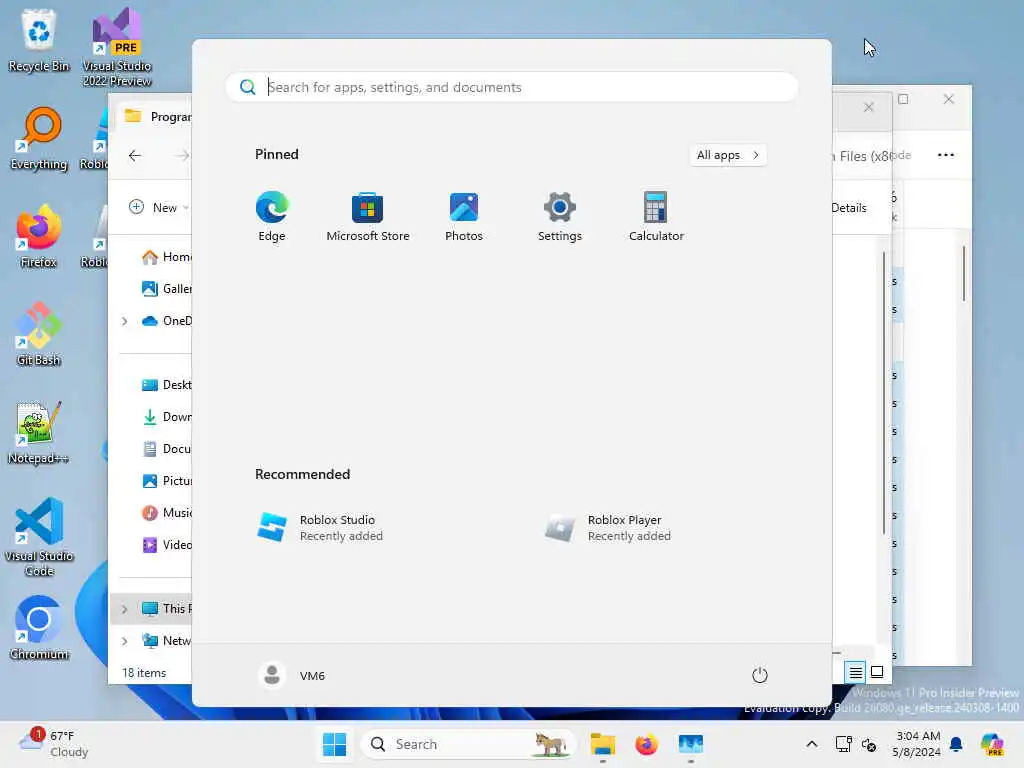Open File Explorer from the taskbar
This screenshot has height=768, width=1024.
tap(602, 744)
